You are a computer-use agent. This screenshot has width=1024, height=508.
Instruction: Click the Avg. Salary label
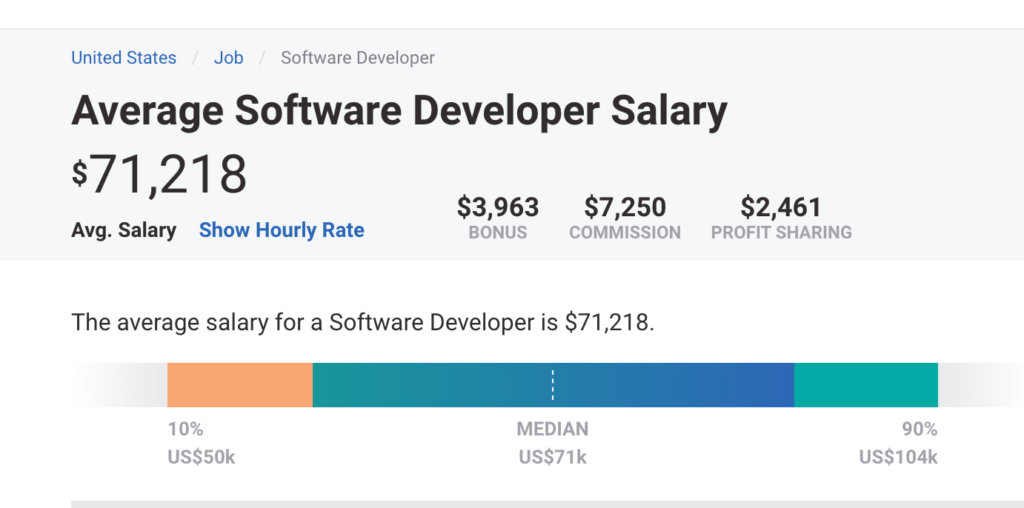(x=124, y=230)
